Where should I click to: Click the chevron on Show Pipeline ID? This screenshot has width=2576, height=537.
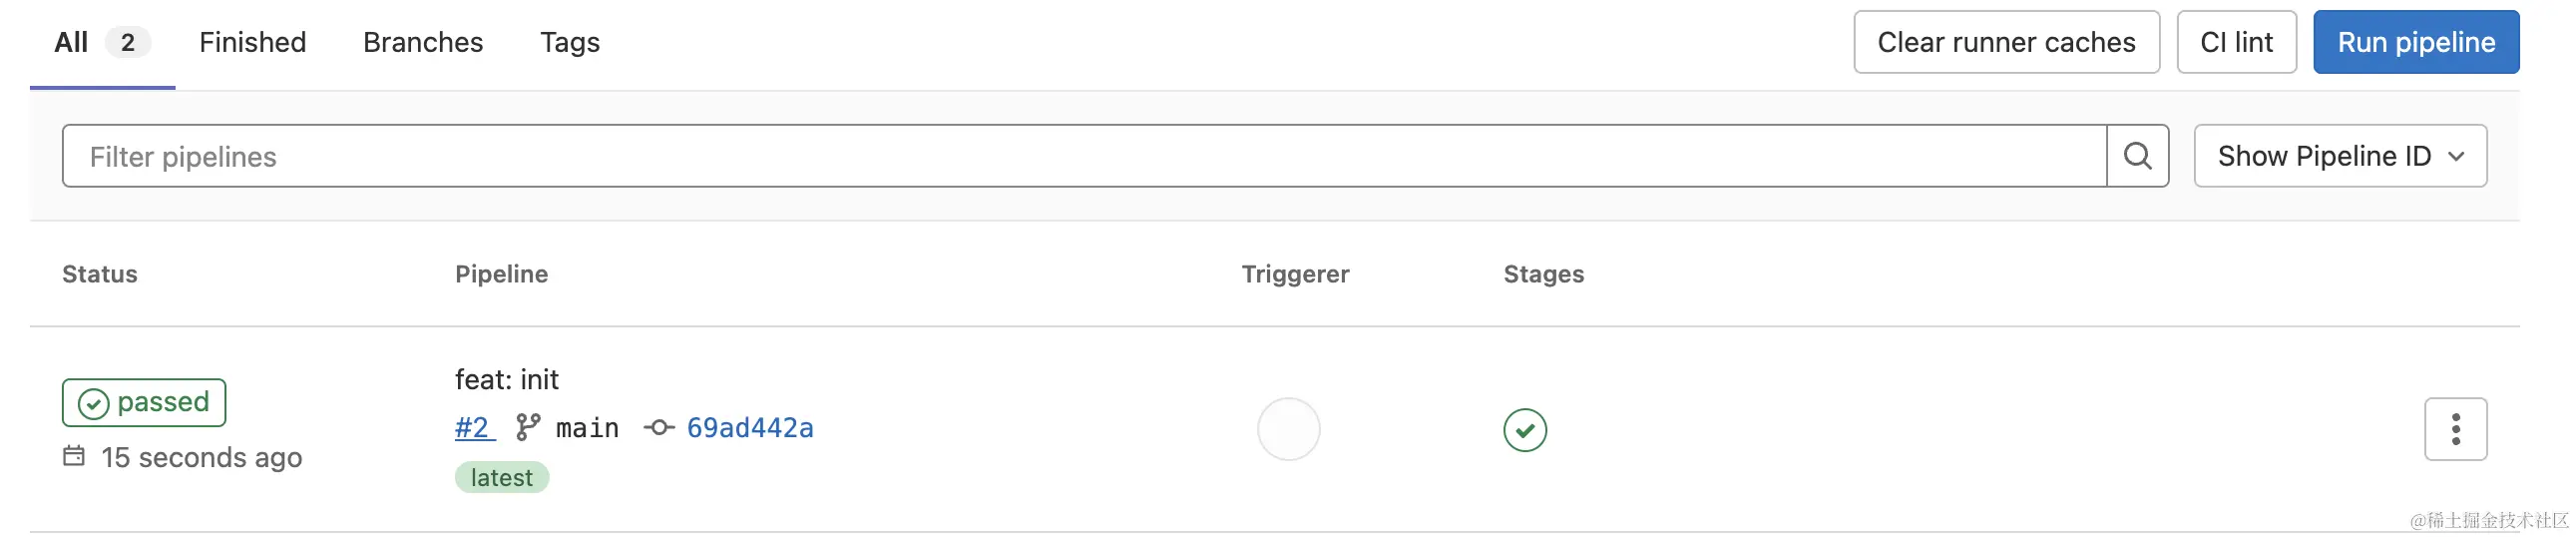pos(2456,157)
